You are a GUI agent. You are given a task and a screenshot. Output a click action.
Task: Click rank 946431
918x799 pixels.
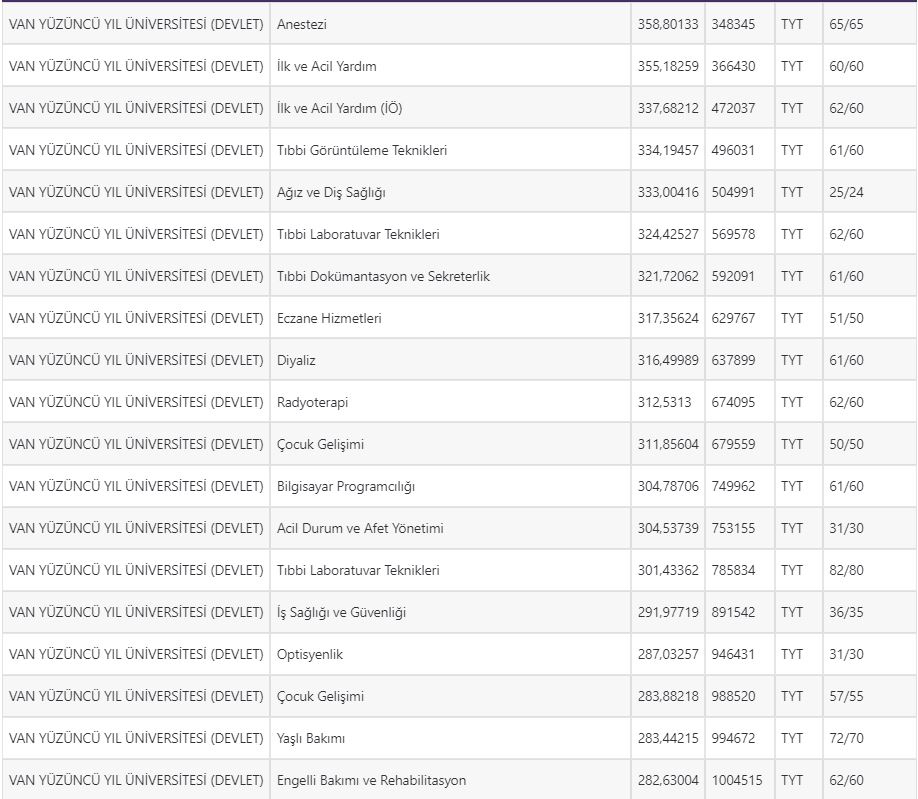pyautogui.click(x=733, y=654)
